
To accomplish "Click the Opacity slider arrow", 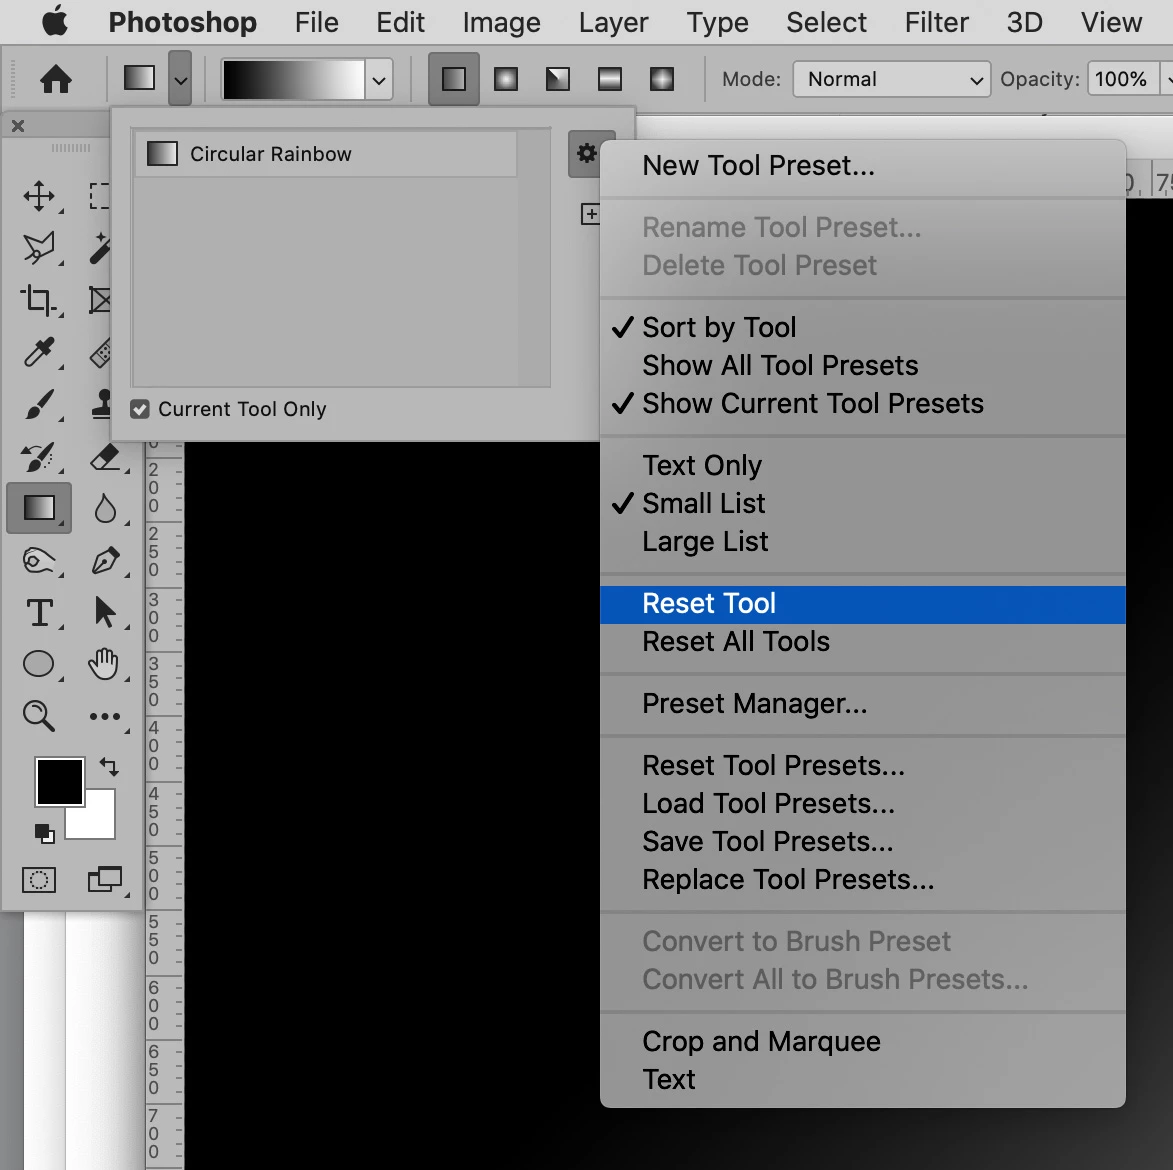I will 1166,79.
